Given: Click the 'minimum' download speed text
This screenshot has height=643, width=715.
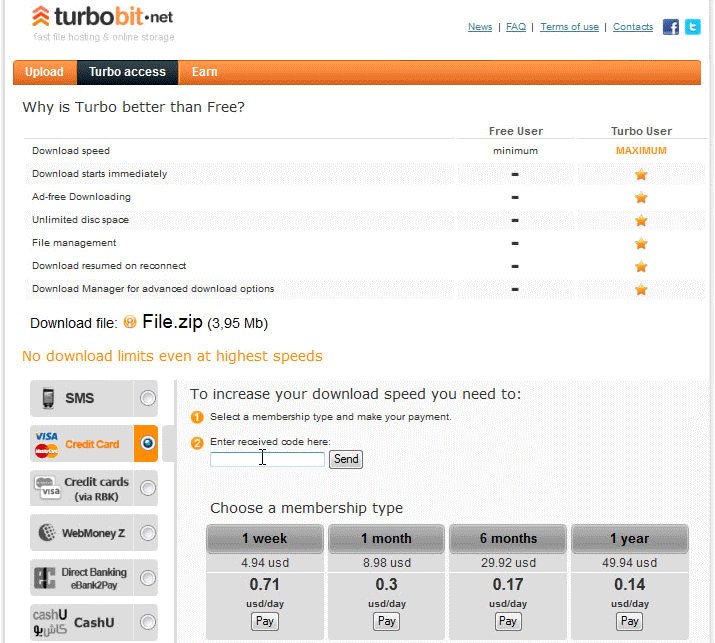Looking at the screenshot, I should [515, 150].
